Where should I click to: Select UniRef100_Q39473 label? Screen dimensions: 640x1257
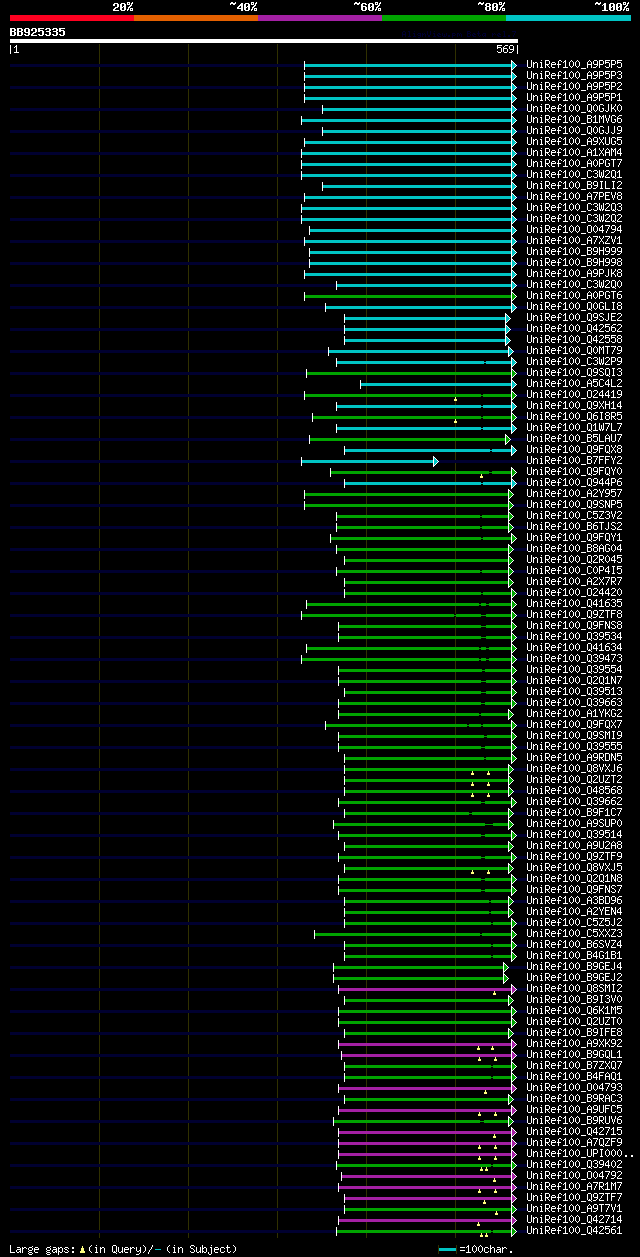coord(573,658)
